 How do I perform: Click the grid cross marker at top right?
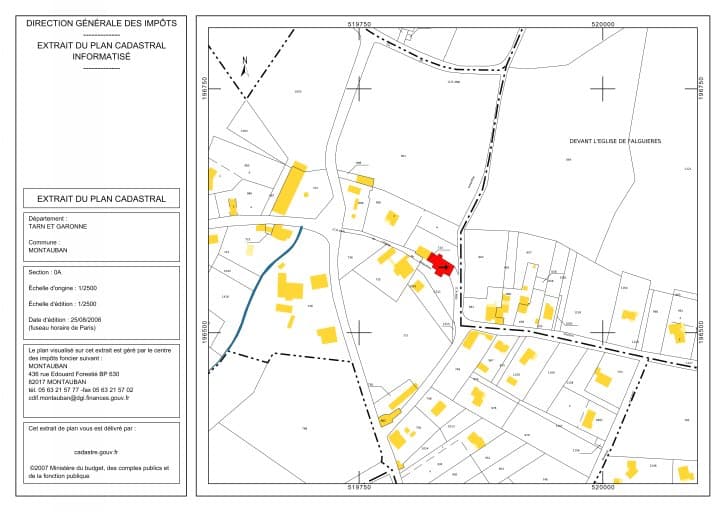(604, 88)
